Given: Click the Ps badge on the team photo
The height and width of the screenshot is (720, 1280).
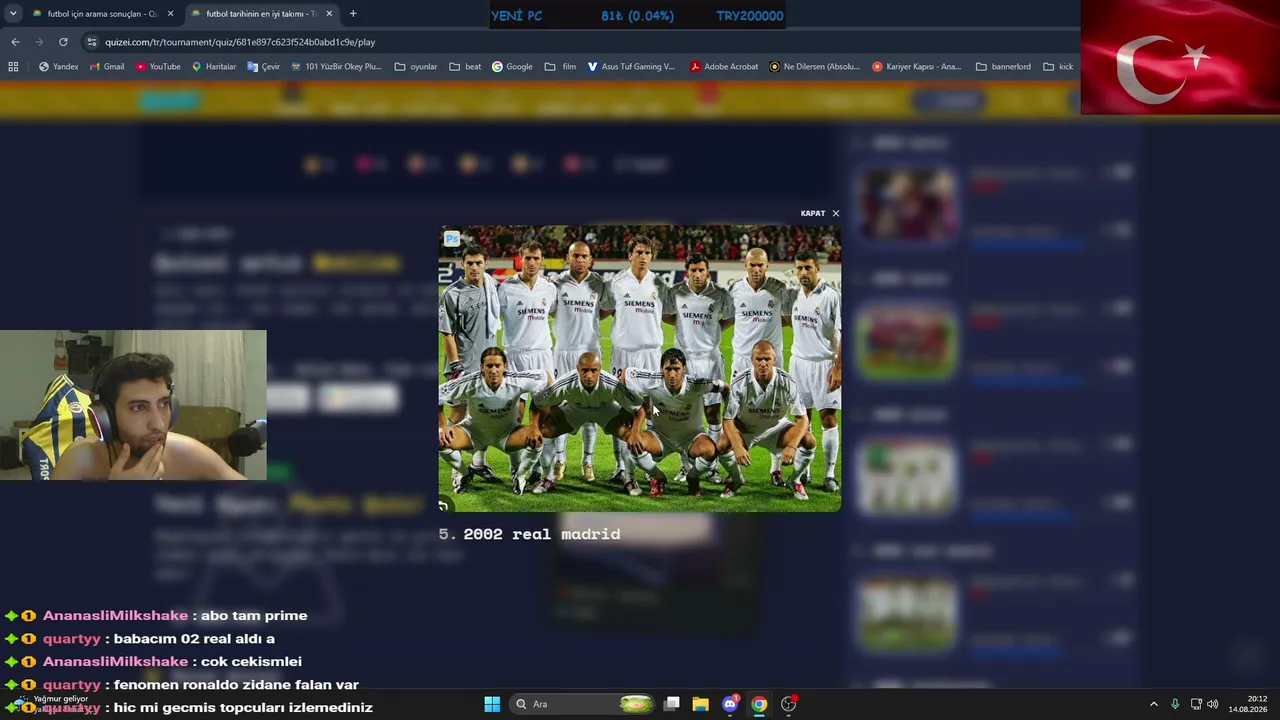Looking at the screenshot, I should click(x=452, y=238).
